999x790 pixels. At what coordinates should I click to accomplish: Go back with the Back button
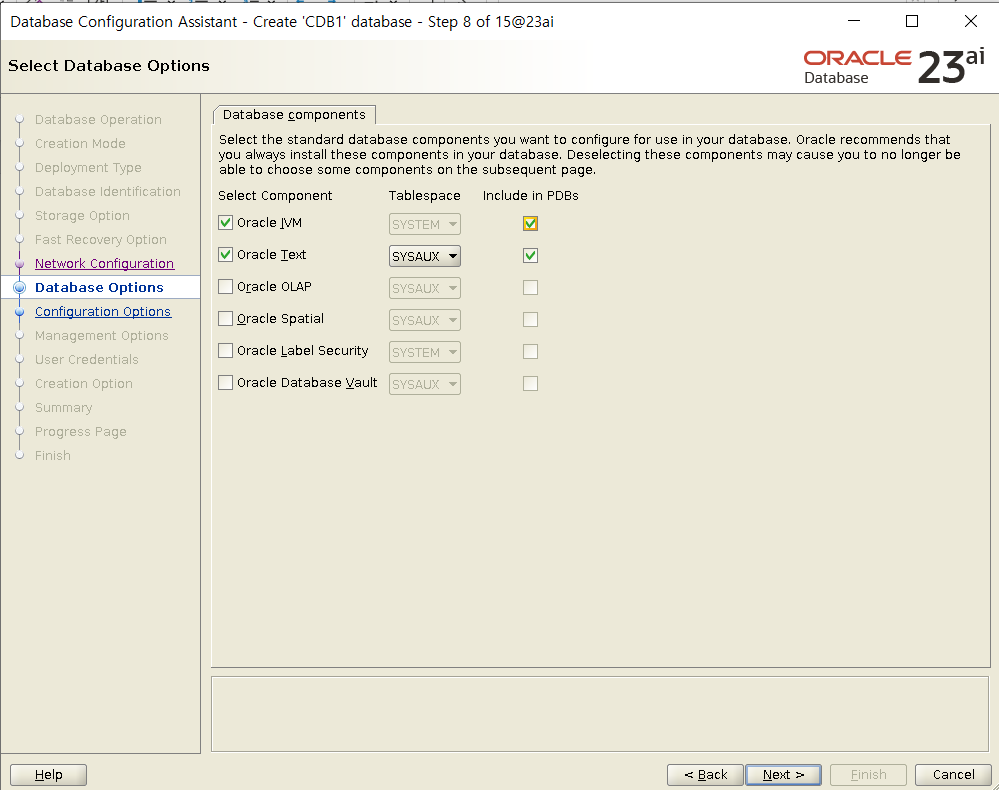(705, 775)
